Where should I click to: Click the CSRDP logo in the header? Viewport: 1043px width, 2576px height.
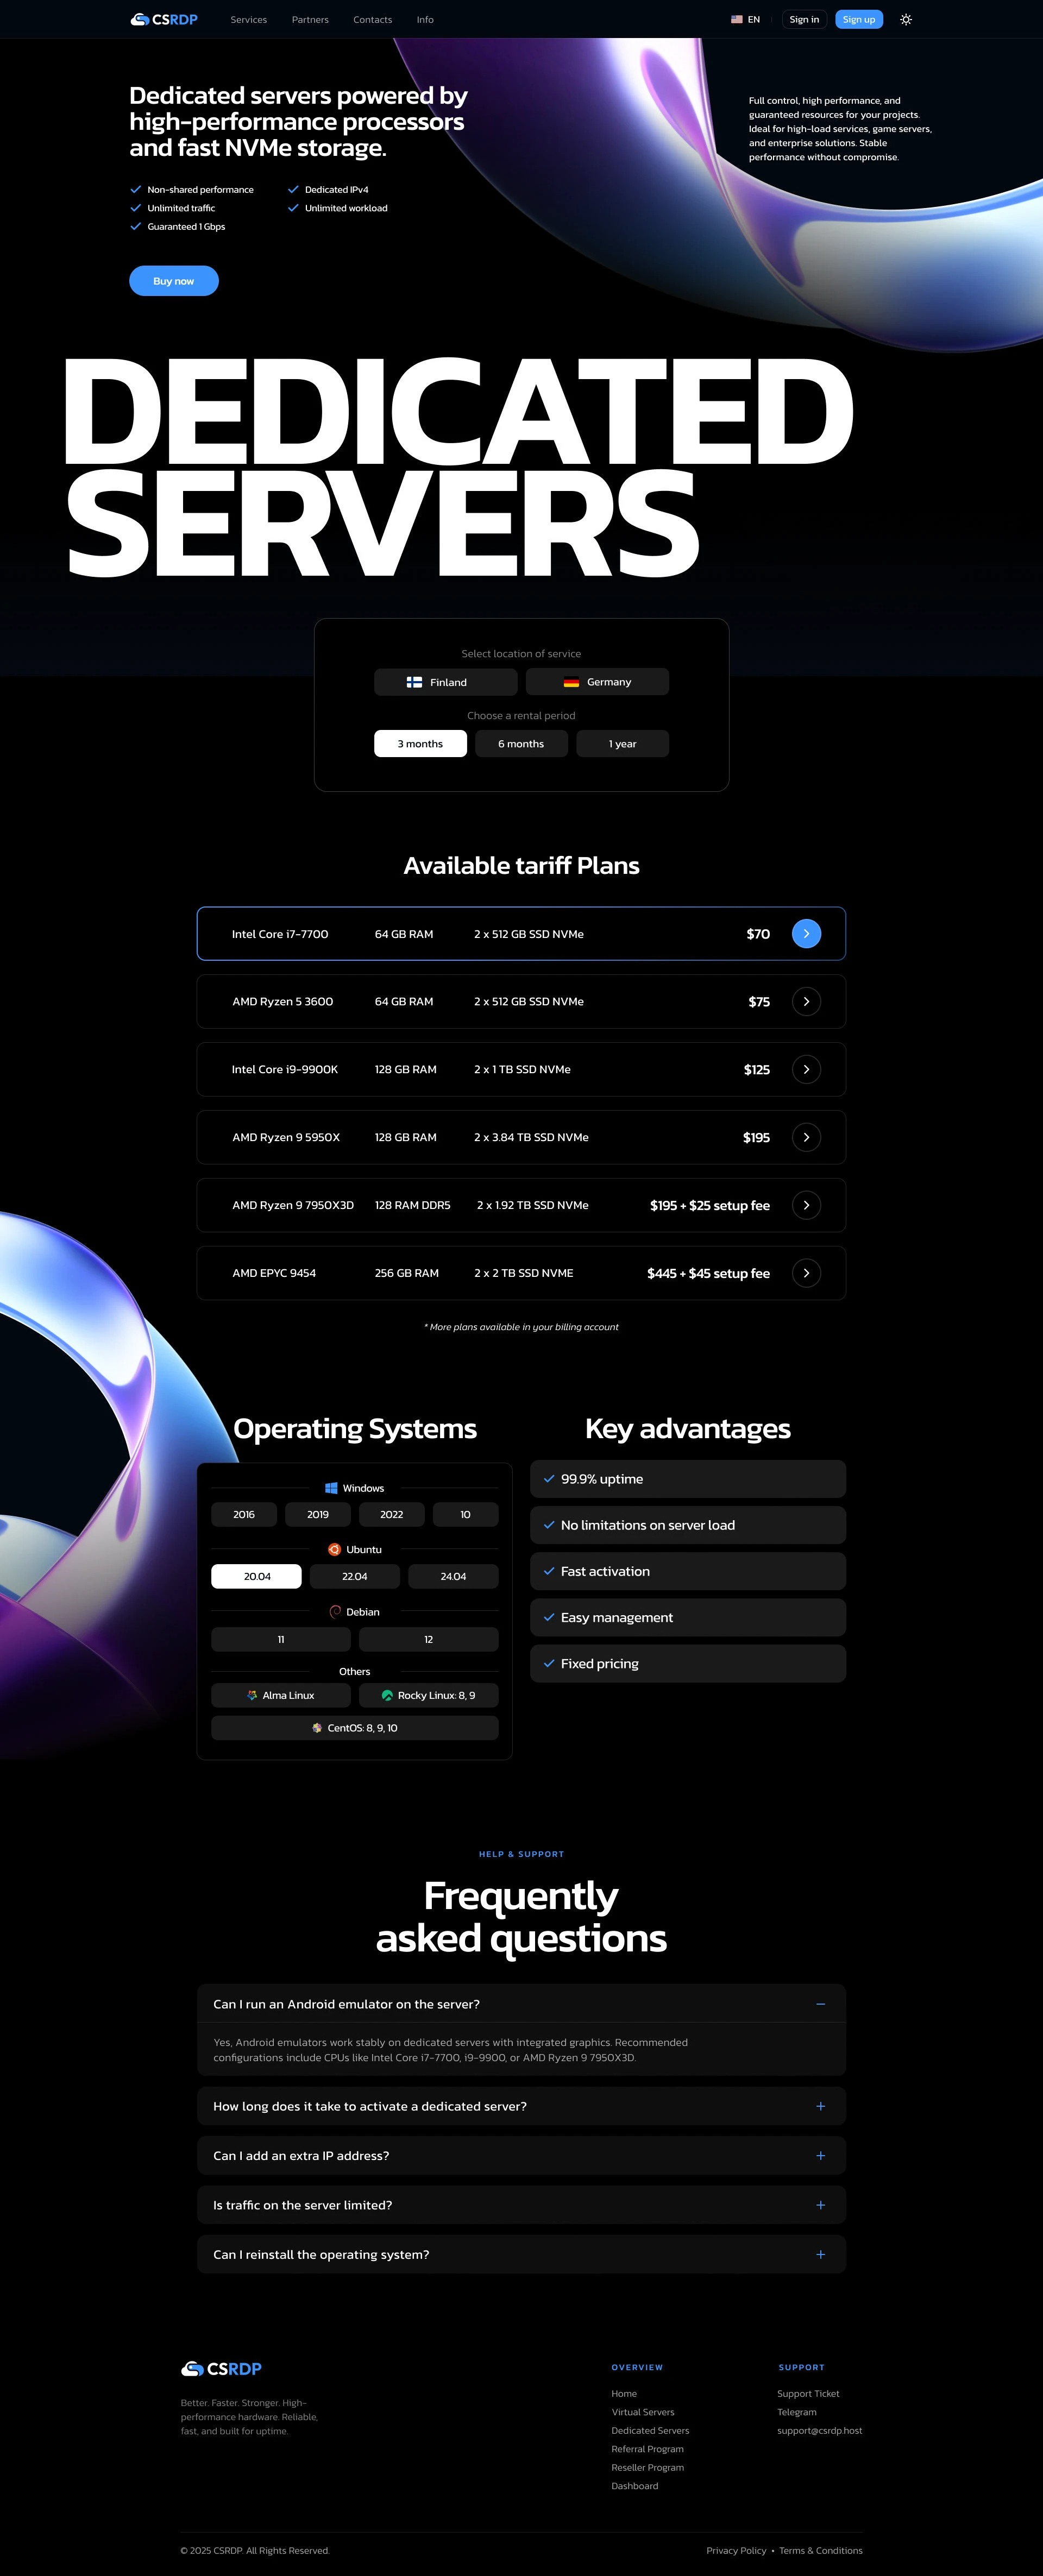[164, 20]
